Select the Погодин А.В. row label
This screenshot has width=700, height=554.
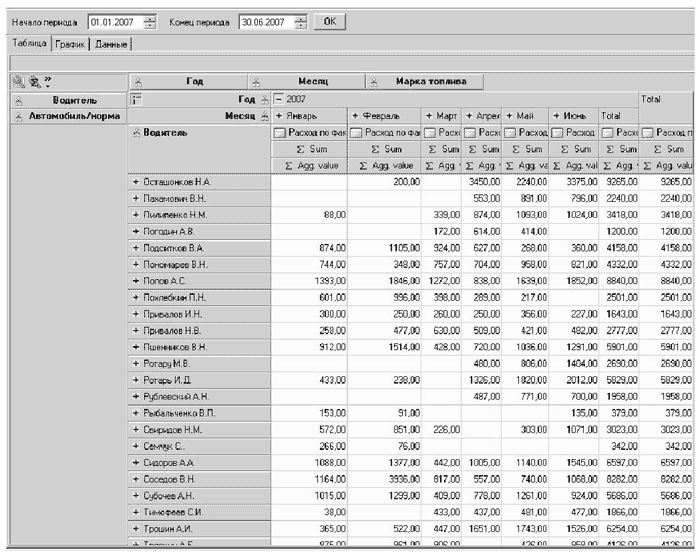(x=199, y=232)
